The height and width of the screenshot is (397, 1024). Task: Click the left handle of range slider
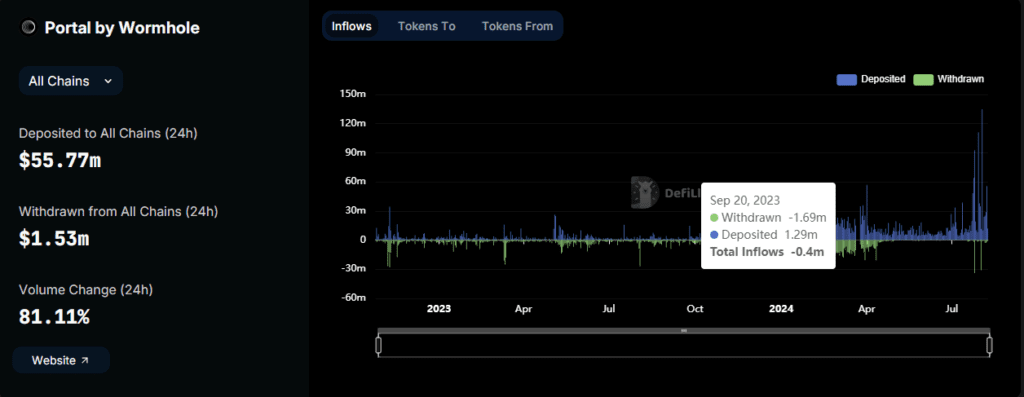coord(378,345)
